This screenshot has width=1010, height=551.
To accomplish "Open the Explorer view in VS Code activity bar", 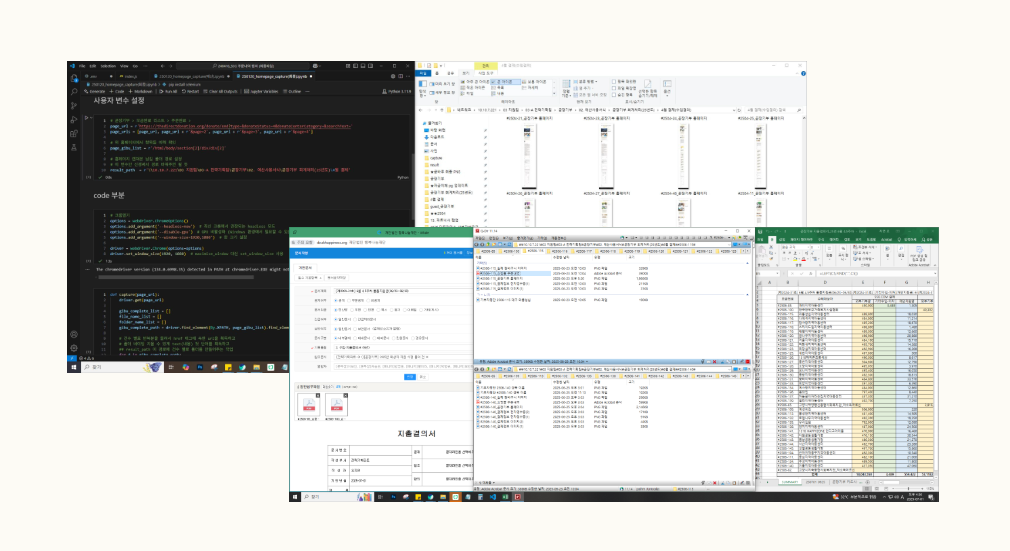I will (x=73, y=78).
